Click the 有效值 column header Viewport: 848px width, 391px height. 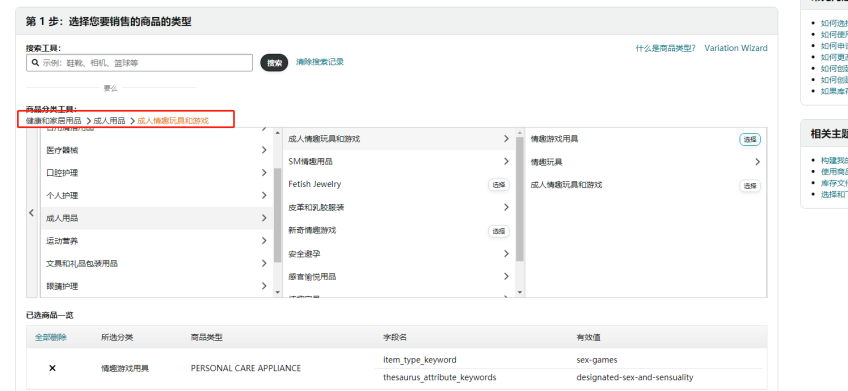[588, 337]
